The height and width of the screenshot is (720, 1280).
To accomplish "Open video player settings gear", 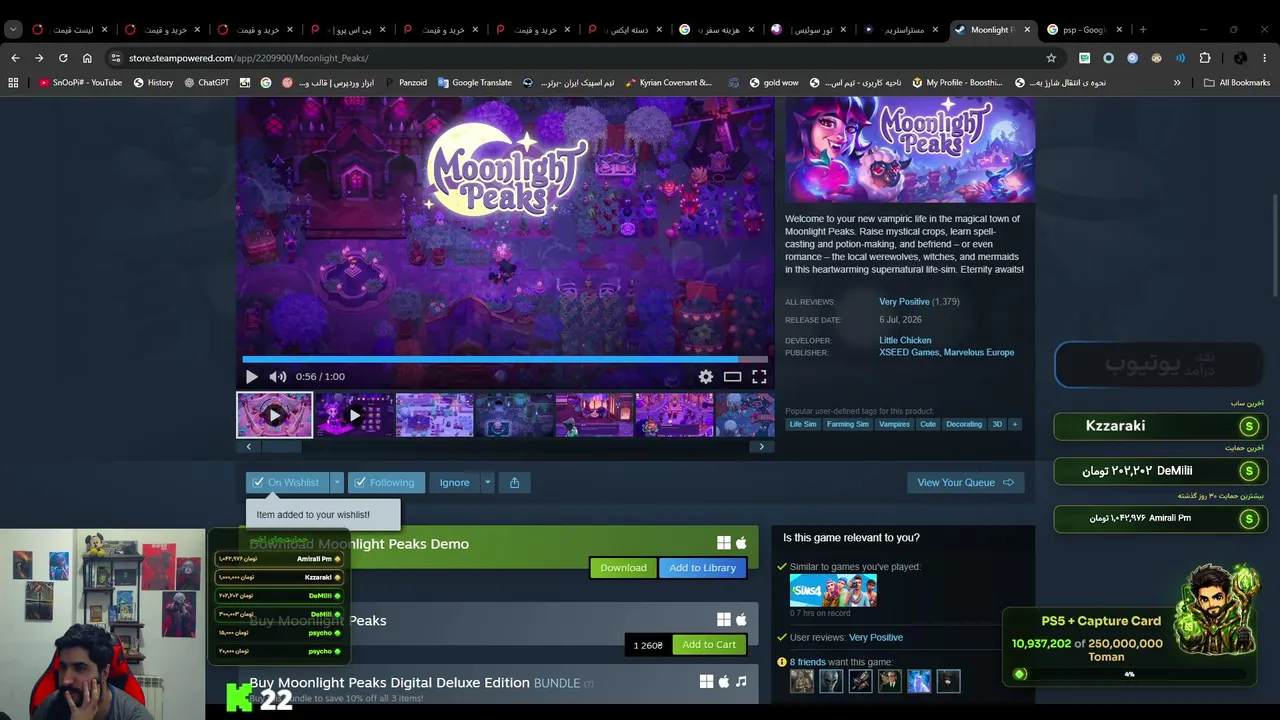I will (x=706, y=377).
